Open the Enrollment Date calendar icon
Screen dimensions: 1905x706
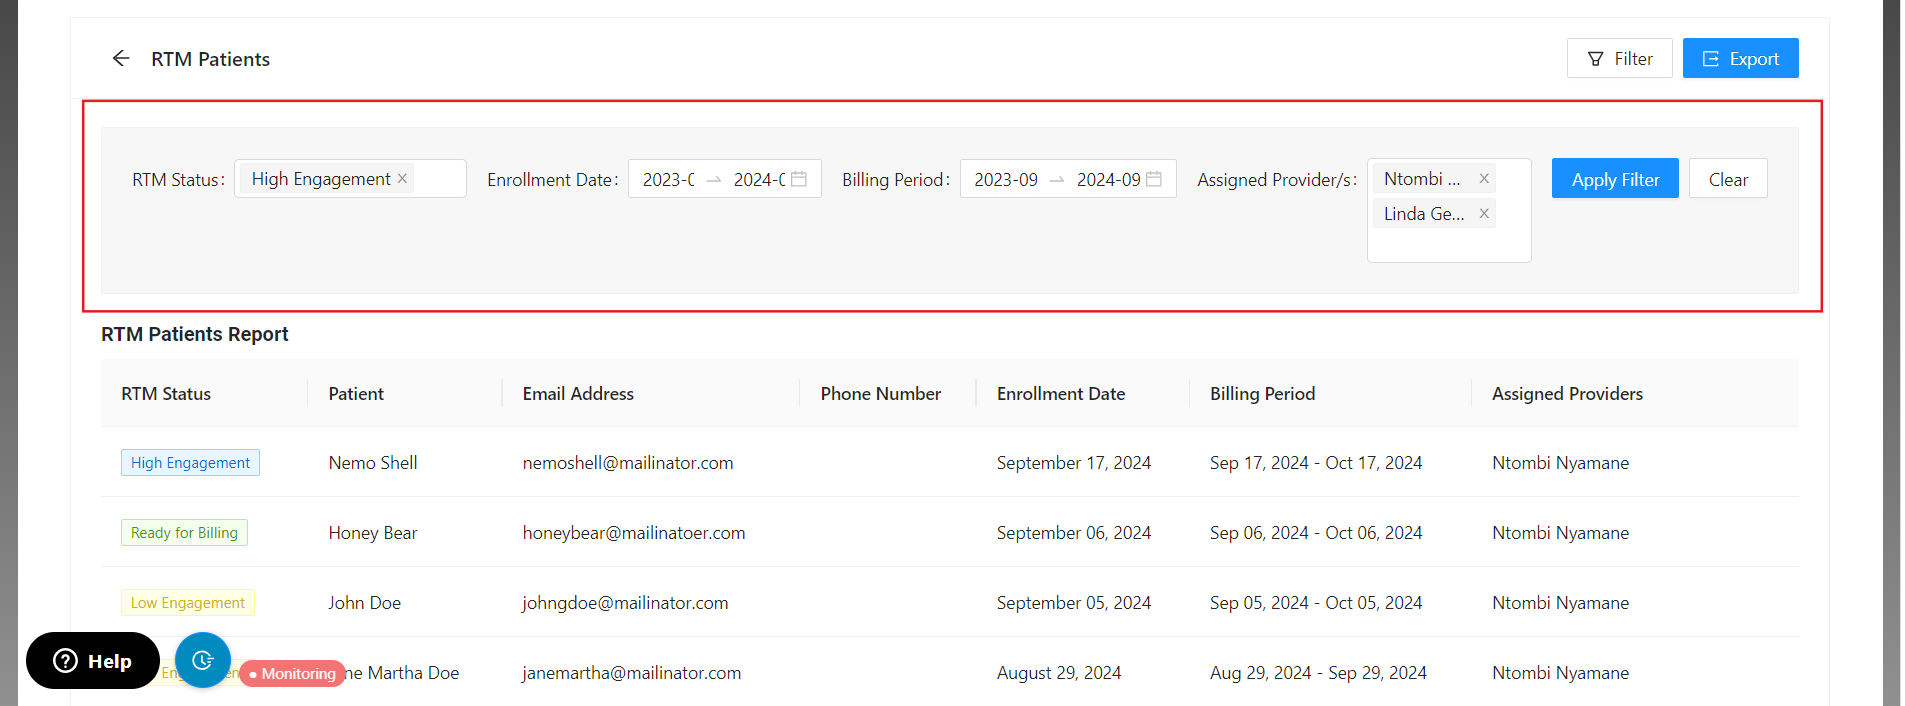[x=799, y=179]
